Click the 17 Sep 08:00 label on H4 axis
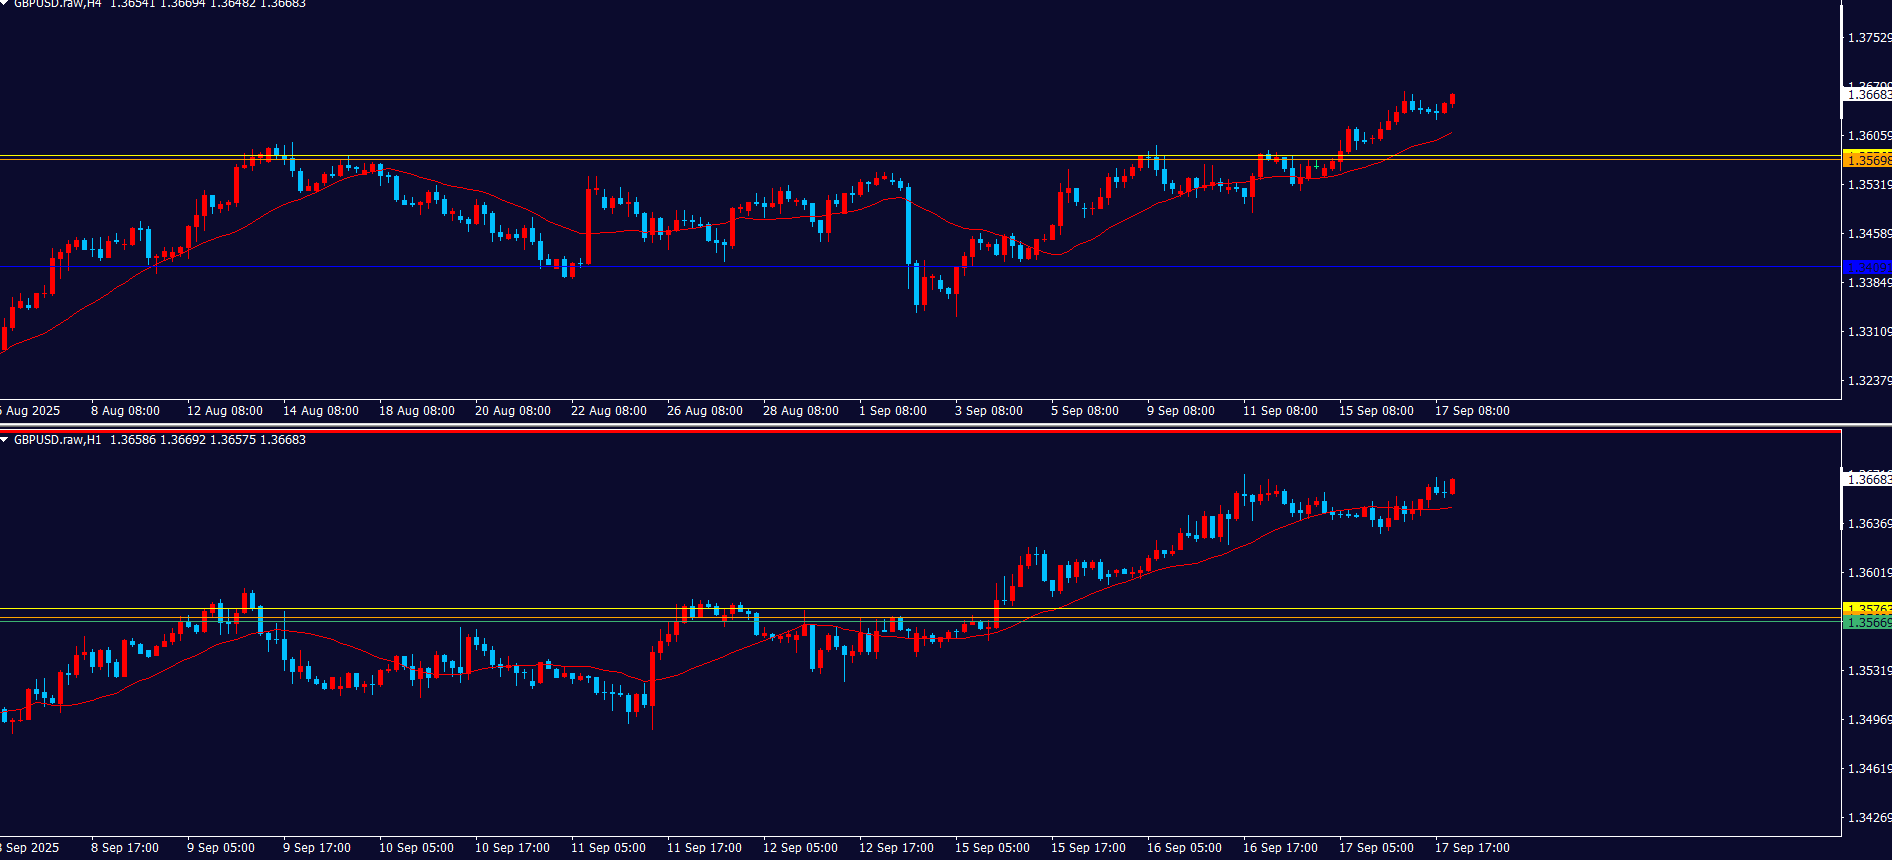 [1472, 411]
